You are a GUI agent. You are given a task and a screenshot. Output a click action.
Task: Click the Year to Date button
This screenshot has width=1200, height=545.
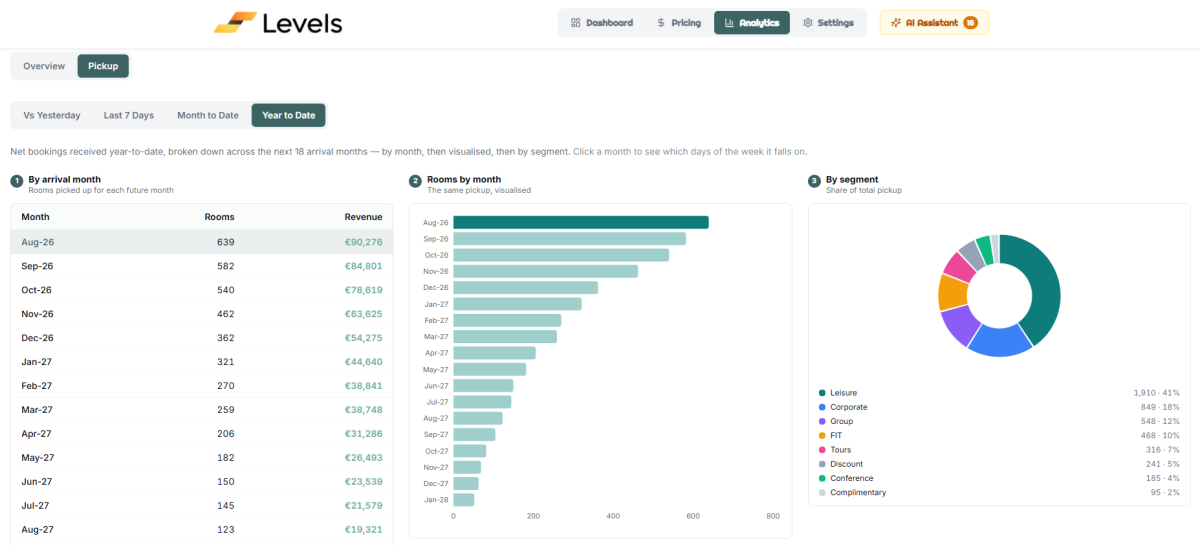(x=288, y=115)
